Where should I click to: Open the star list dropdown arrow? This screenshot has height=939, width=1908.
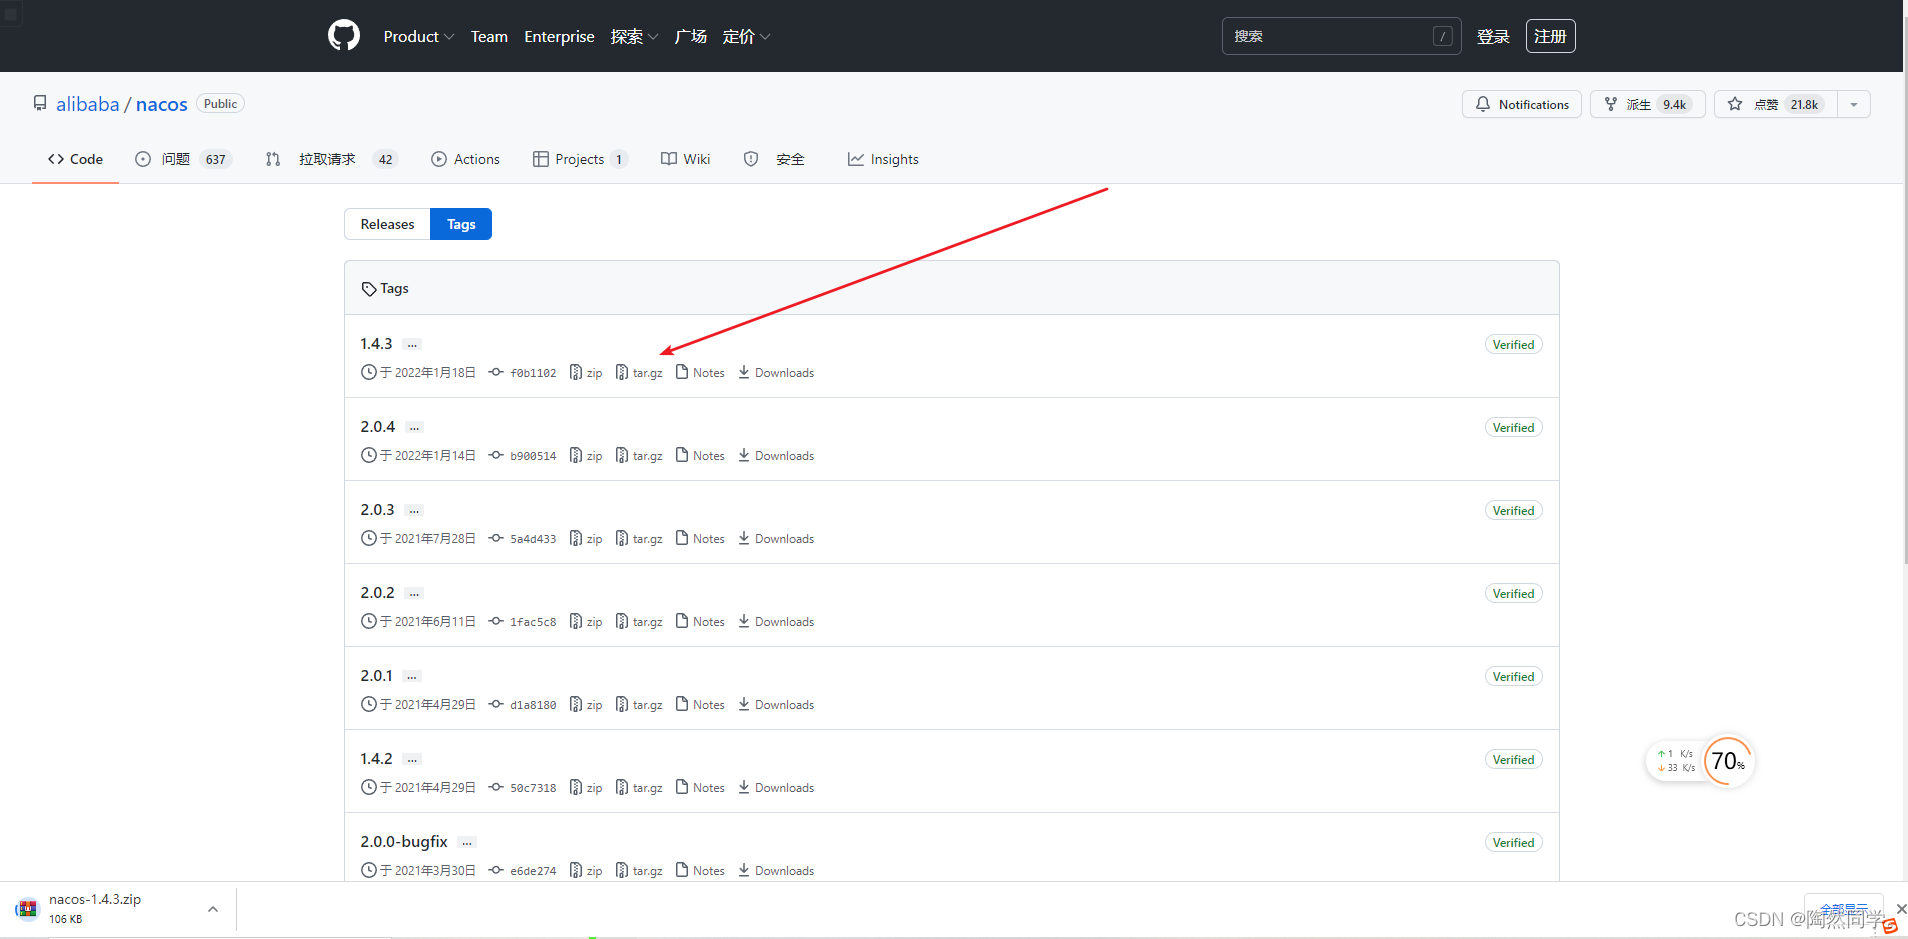pos(1854,104)
